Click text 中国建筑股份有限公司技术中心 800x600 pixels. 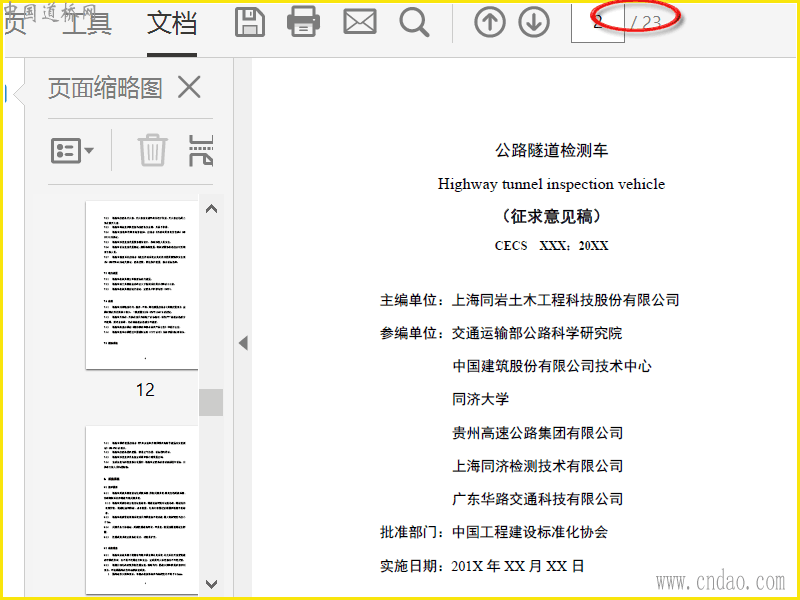552,366
